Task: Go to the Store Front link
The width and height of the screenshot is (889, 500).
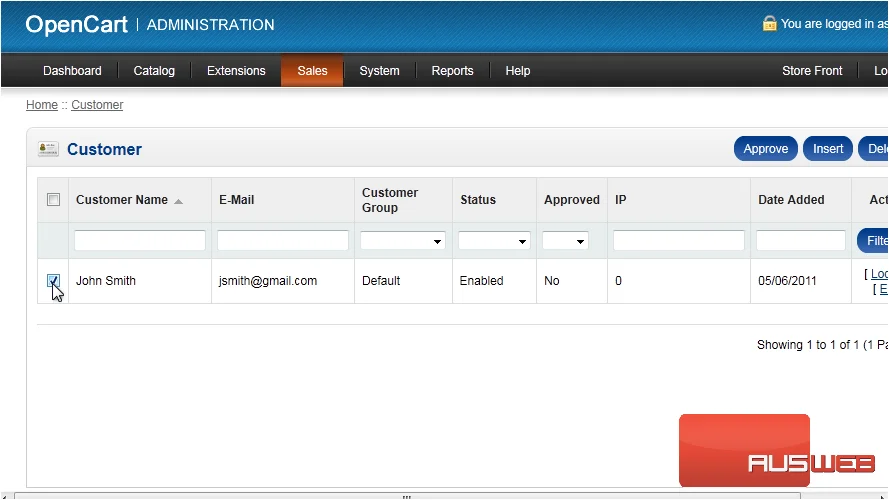Action: (812, 71)
